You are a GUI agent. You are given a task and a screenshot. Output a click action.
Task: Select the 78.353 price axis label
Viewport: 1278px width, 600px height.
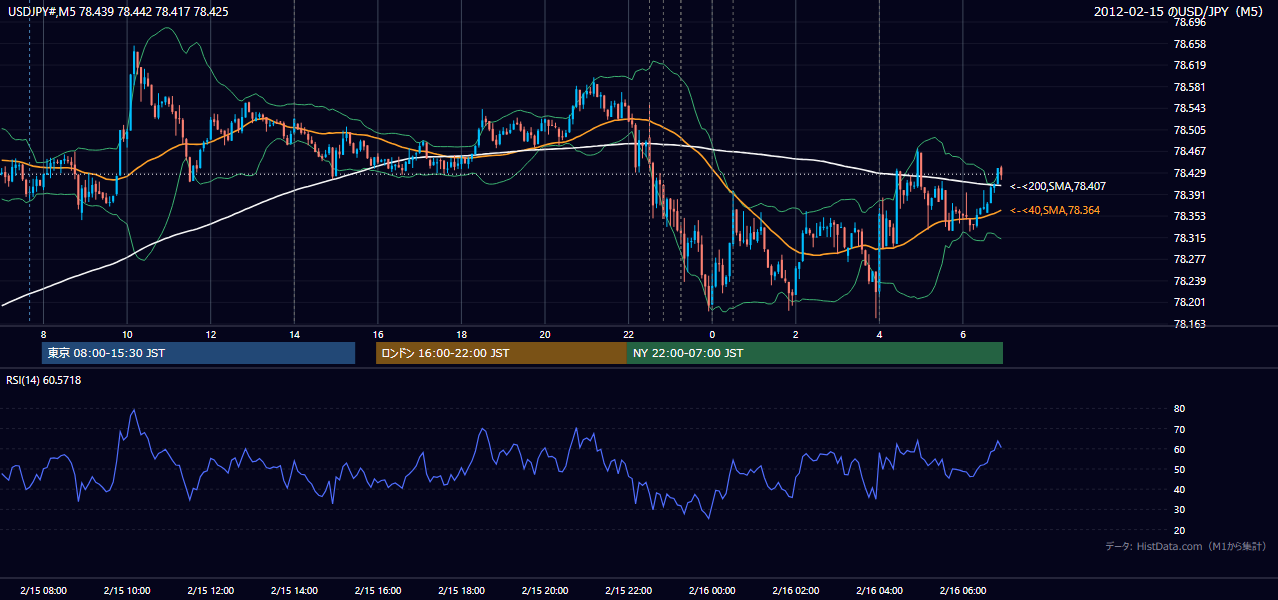click(1189, 216)
